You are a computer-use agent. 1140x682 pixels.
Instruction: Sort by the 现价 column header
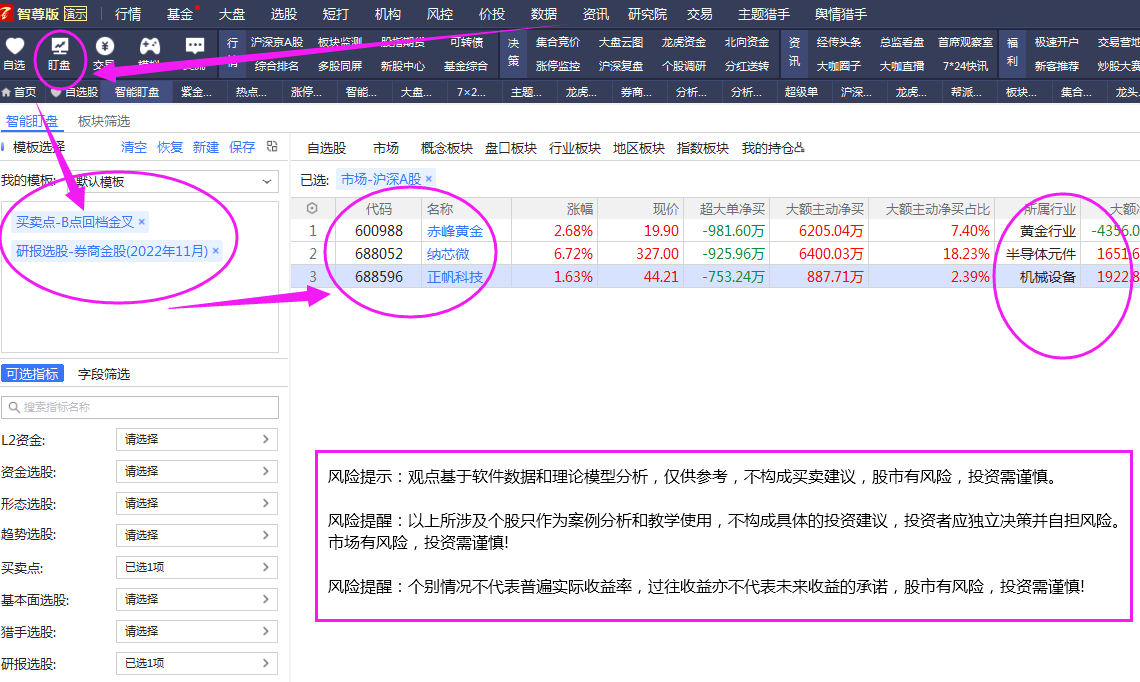click(x=665, y=209)
